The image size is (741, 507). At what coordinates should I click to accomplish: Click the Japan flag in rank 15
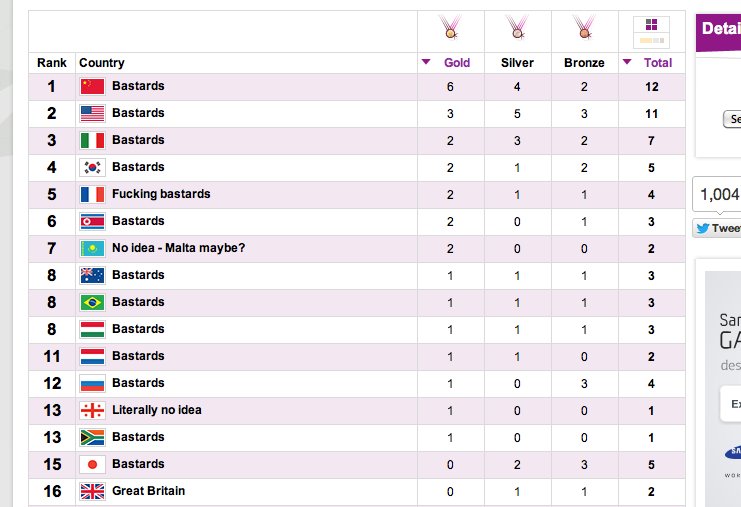[x=93, y=464]
